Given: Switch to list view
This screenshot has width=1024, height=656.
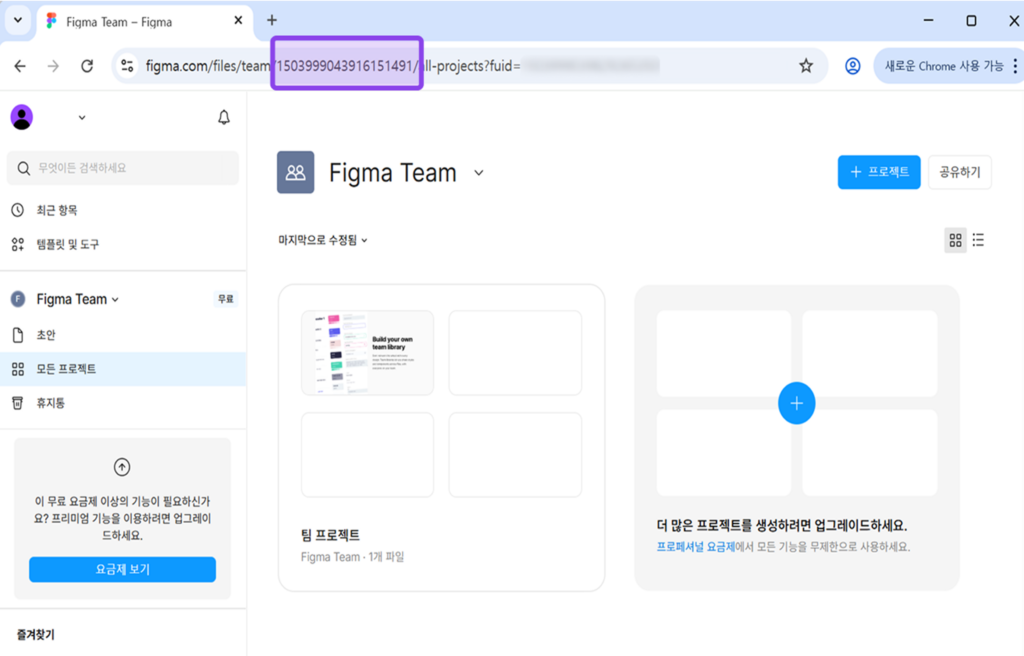Looking at the screenshot, I should [978, 240].
